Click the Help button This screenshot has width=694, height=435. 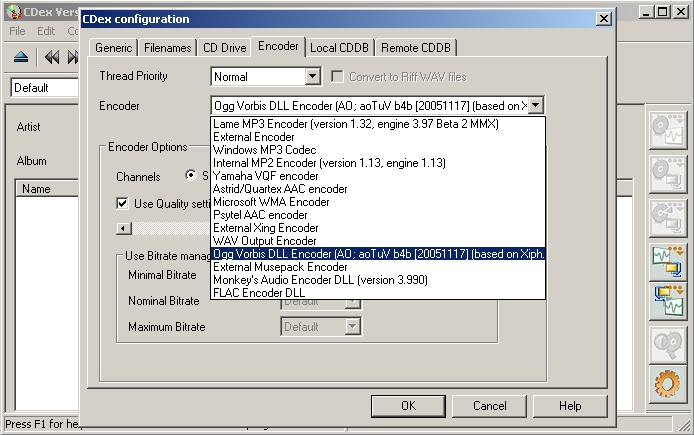coord(570,406)
